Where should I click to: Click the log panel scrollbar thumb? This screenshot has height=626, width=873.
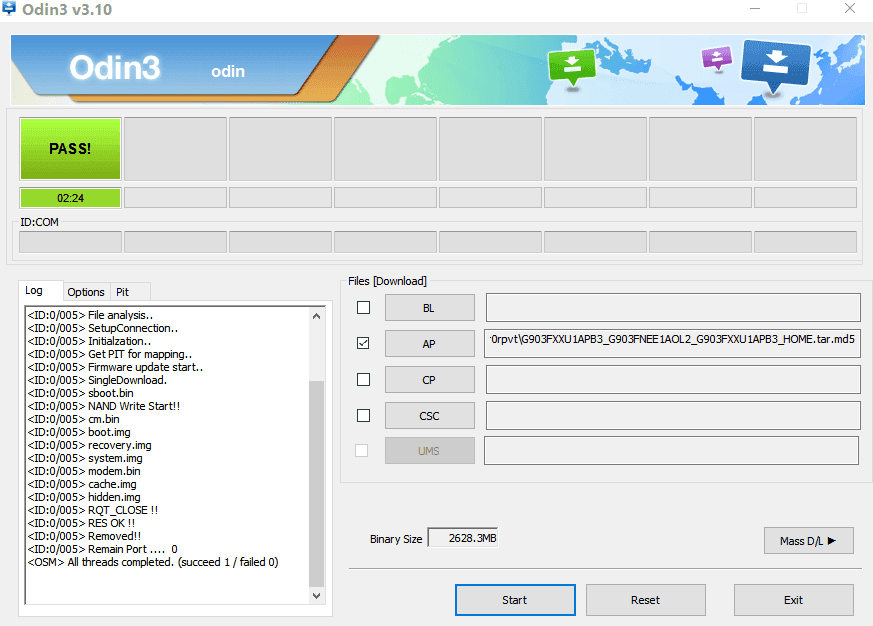(x=316, y=483)
